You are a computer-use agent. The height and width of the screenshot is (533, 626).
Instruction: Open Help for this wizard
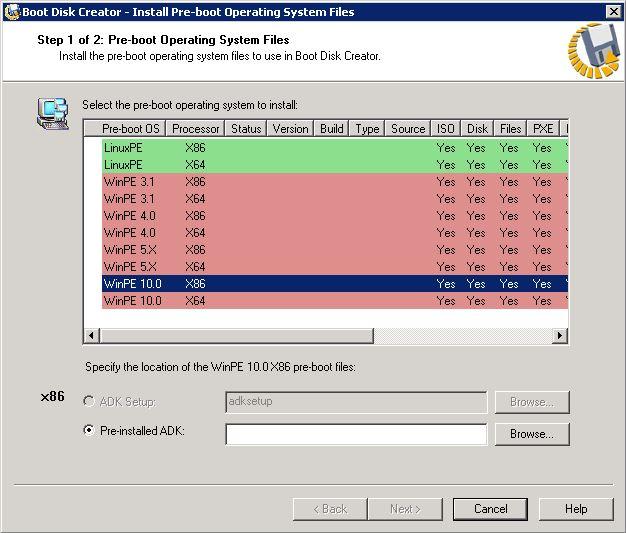click(576, 509)
